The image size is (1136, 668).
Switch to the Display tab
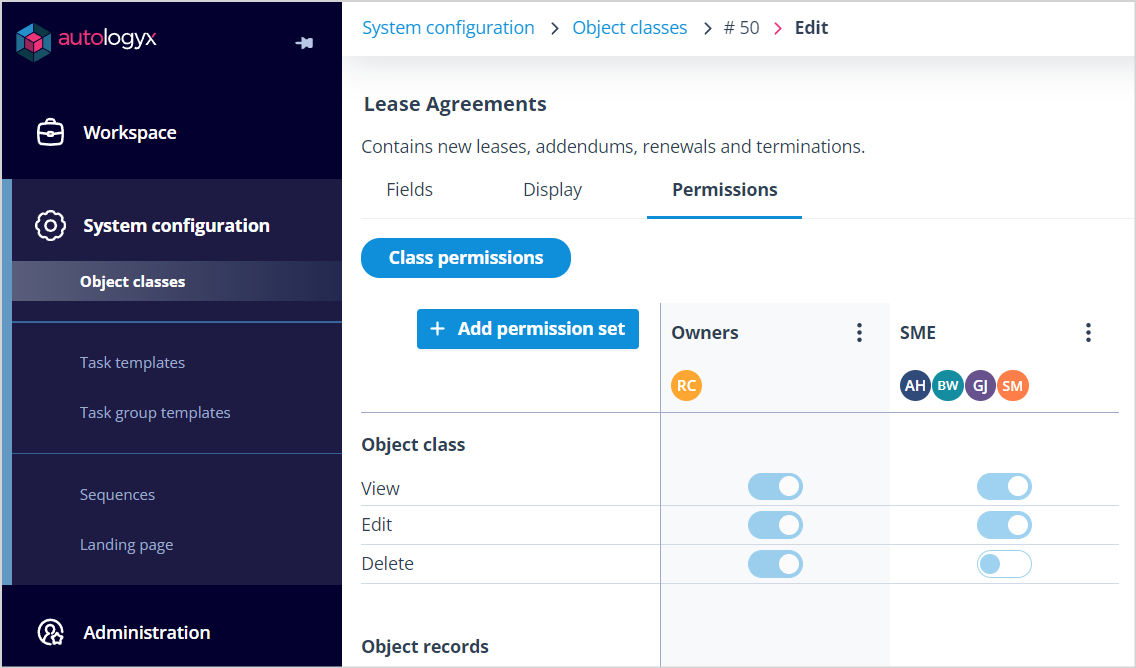[552, 190]
